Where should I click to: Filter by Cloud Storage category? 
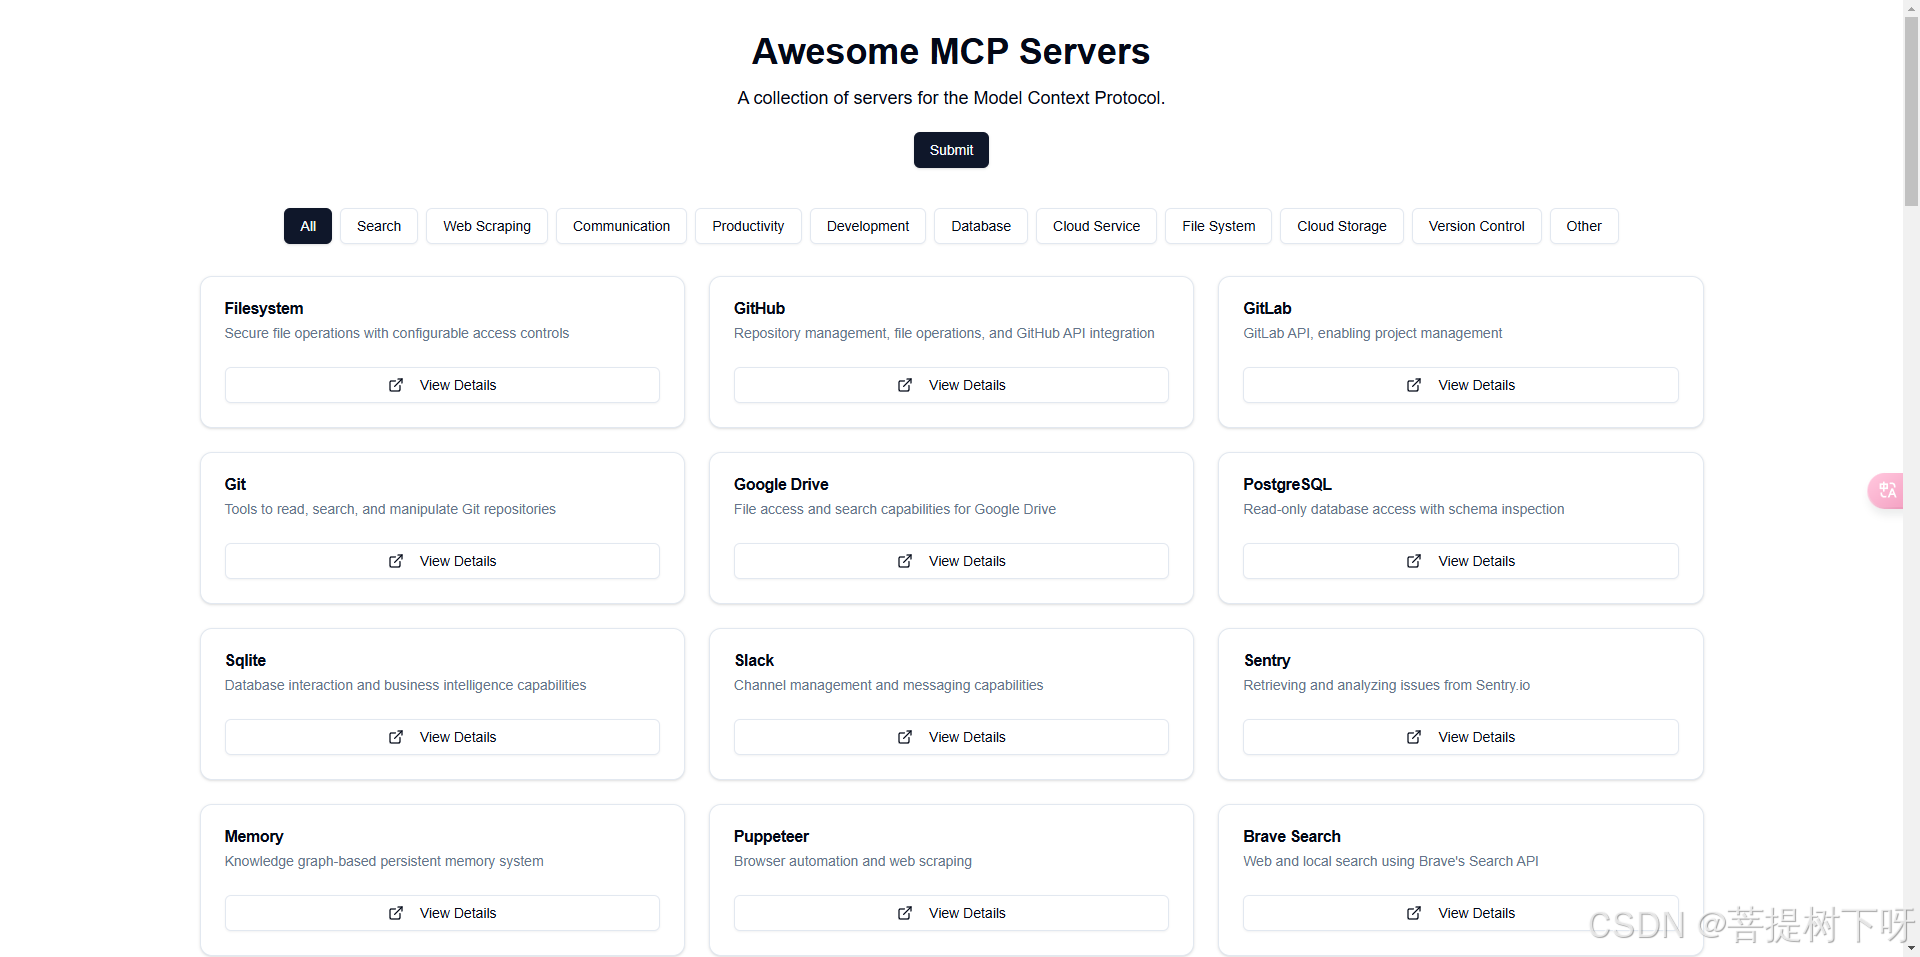click(x=1342, y=226)
